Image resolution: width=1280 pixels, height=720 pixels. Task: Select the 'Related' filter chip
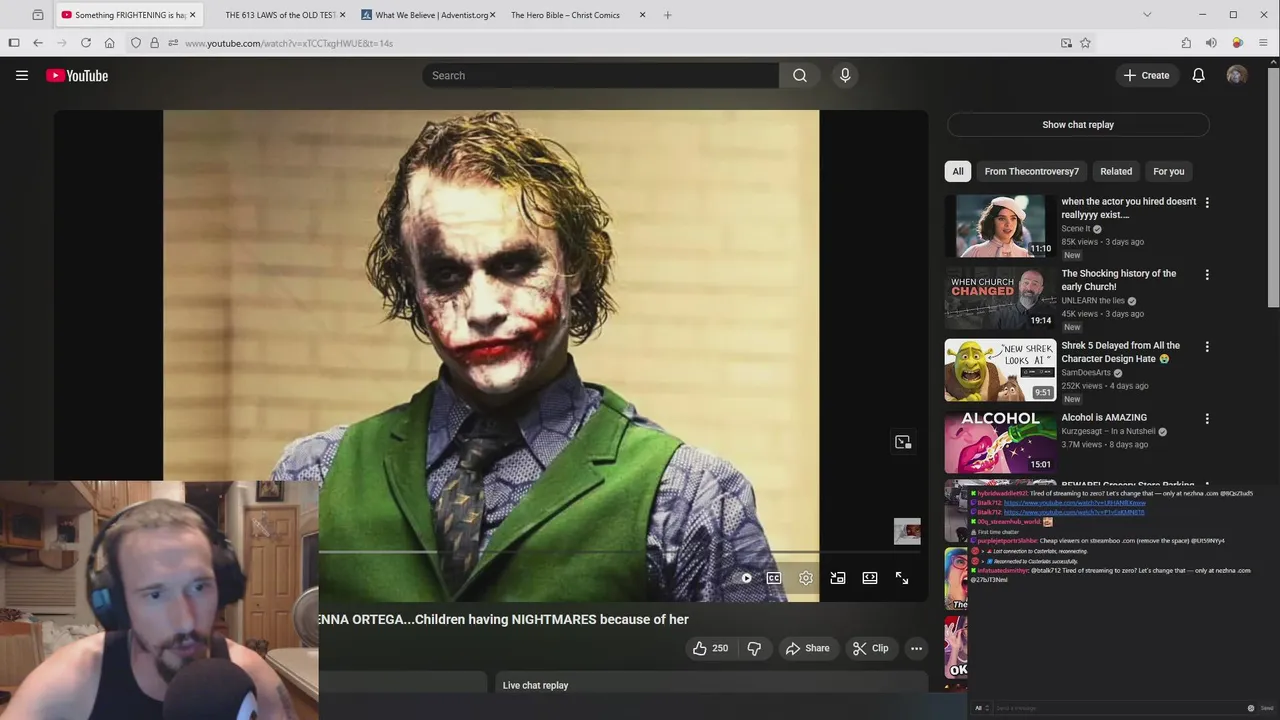[1116, 171]
